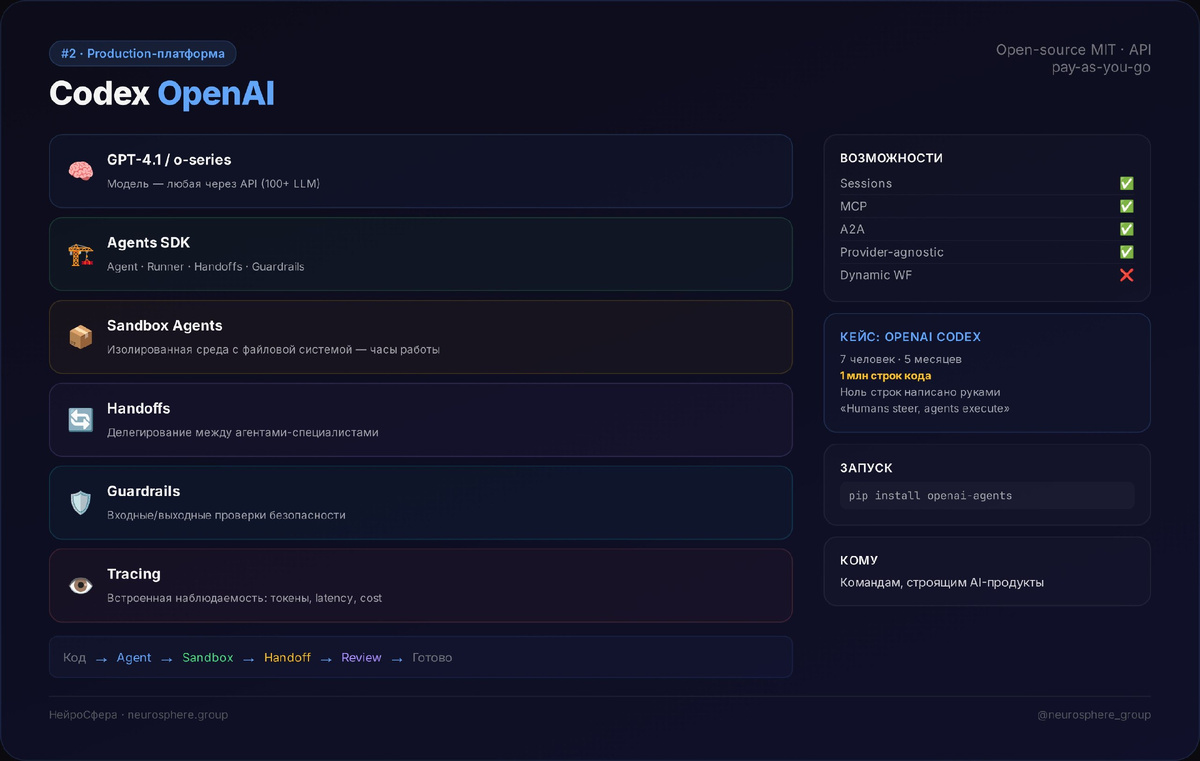The height and width of the screenshot is (761, 1200).
Task: Click the Готово step in the workflow
Action: 432,658
